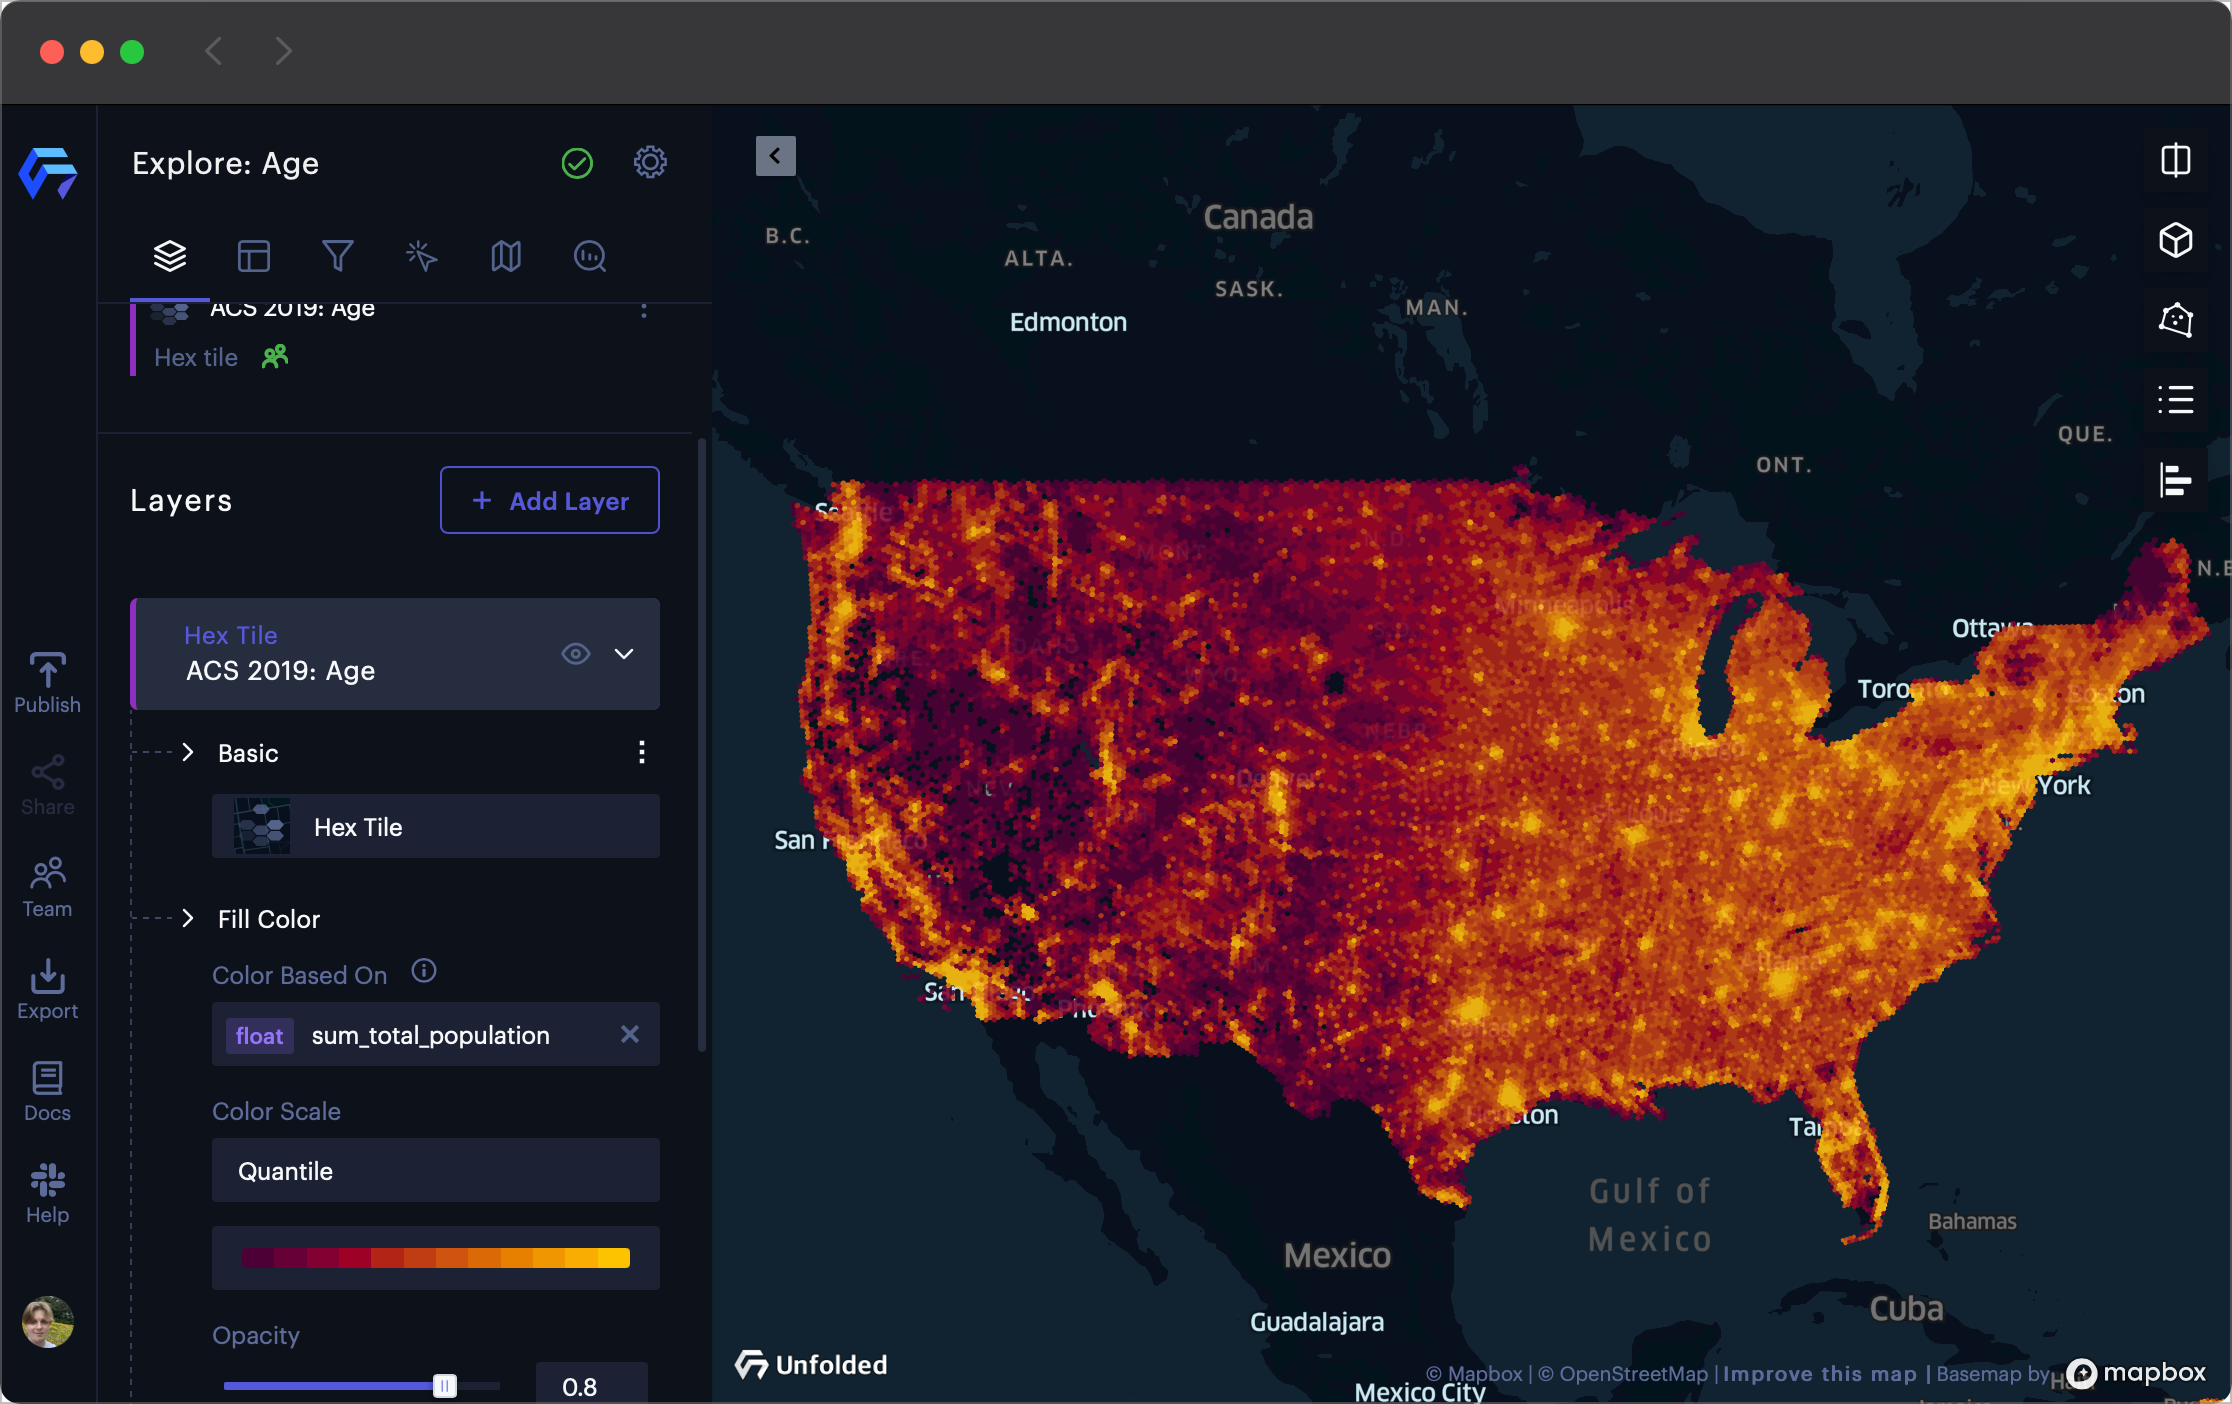Open the chart panel icon
Image resolution: width=2232 pixels, height=1404 pixels.
2175,480
